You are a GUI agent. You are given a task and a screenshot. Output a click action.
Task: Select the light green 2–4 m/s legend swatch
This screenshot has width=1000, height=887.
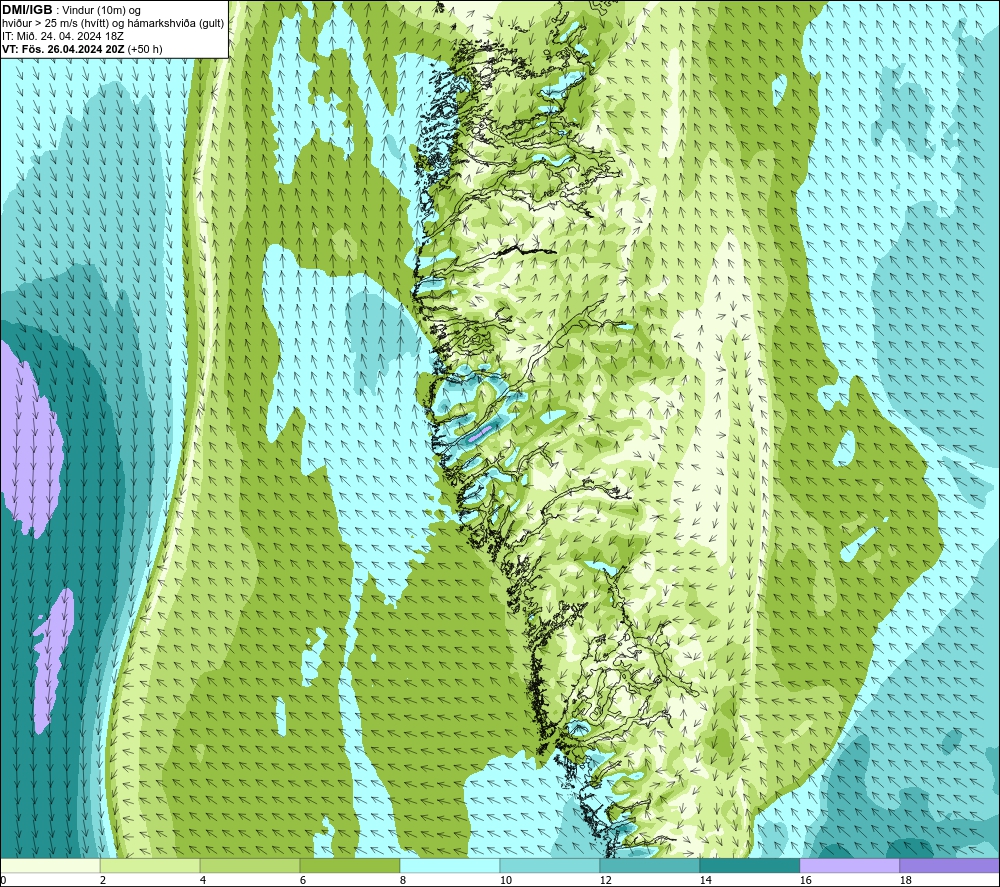point(150,865)
